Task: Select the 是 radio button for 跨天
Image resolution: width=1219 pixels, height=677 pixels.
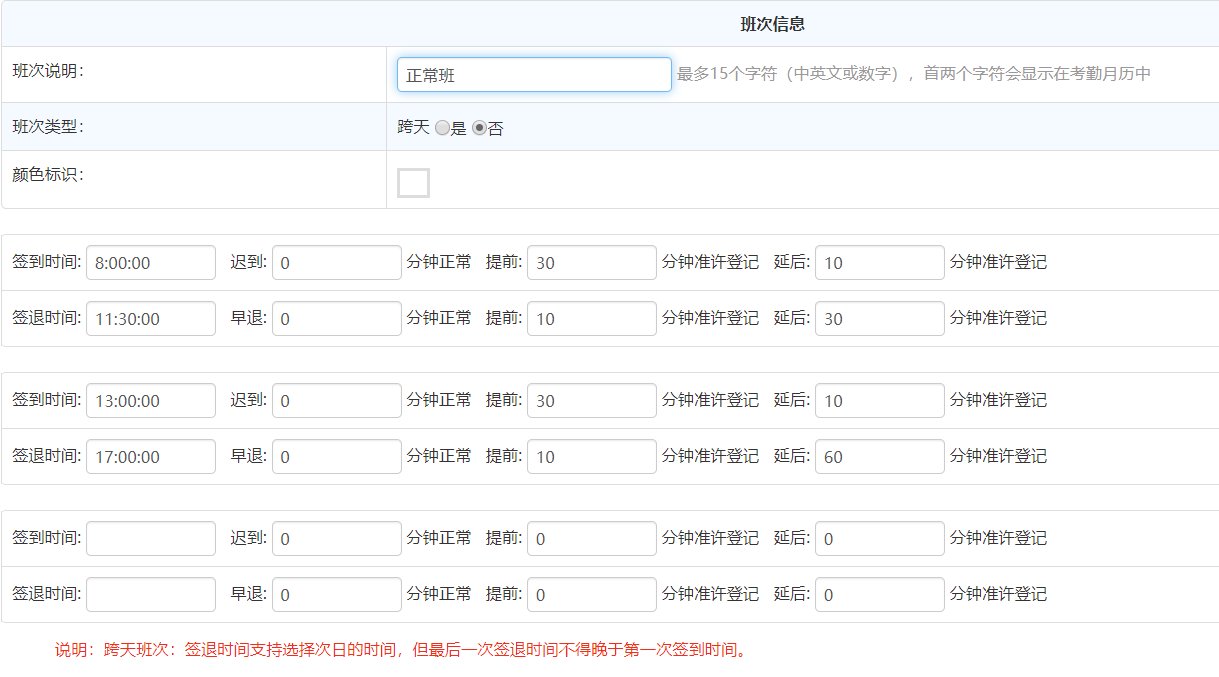Action: pyautogui.click(x=442, y=128)
